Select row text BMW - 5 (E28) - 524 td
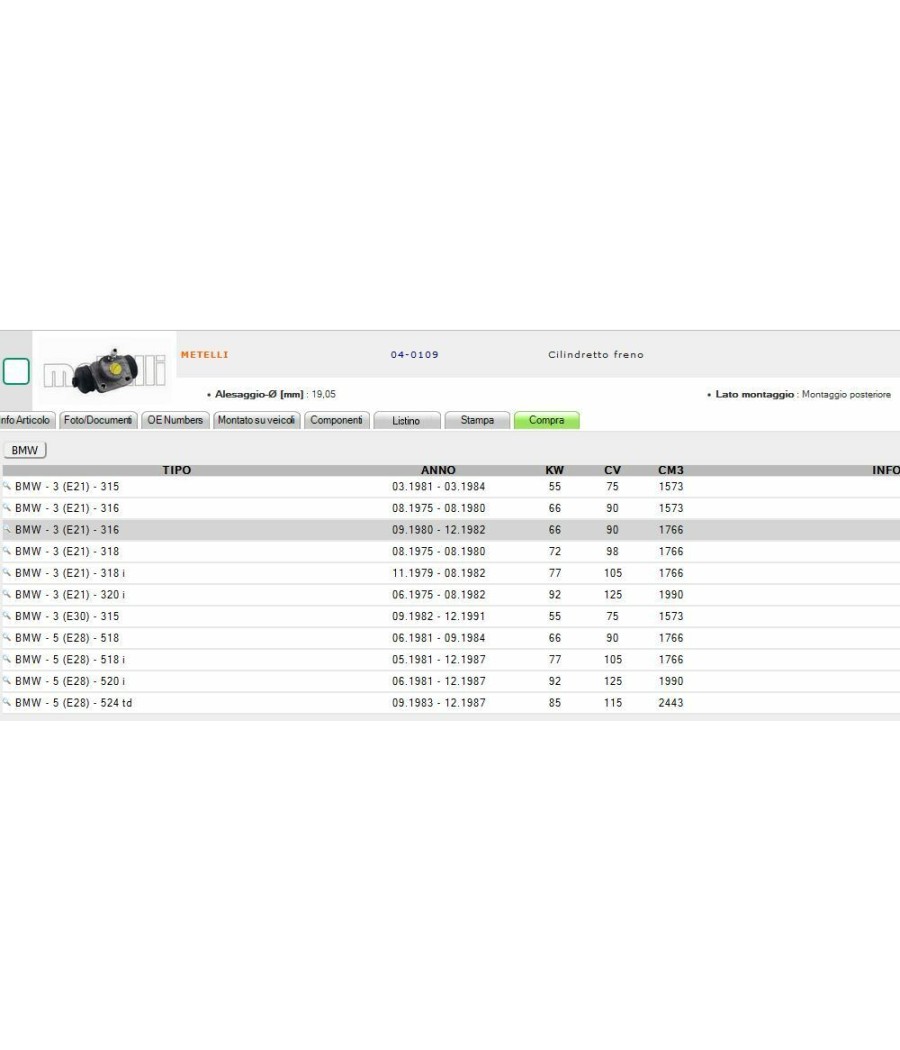 tap(74, 703)
